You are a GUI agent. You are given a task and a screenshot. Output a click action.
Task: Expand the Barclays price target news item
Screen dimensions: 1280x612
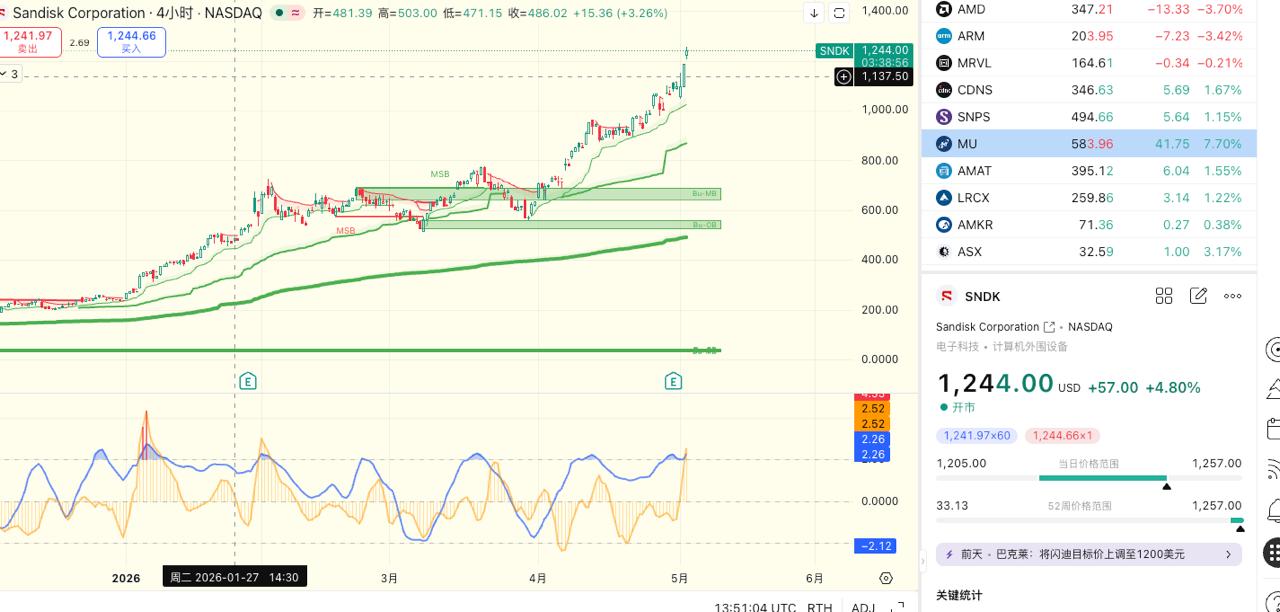[x=1089, y=554]
